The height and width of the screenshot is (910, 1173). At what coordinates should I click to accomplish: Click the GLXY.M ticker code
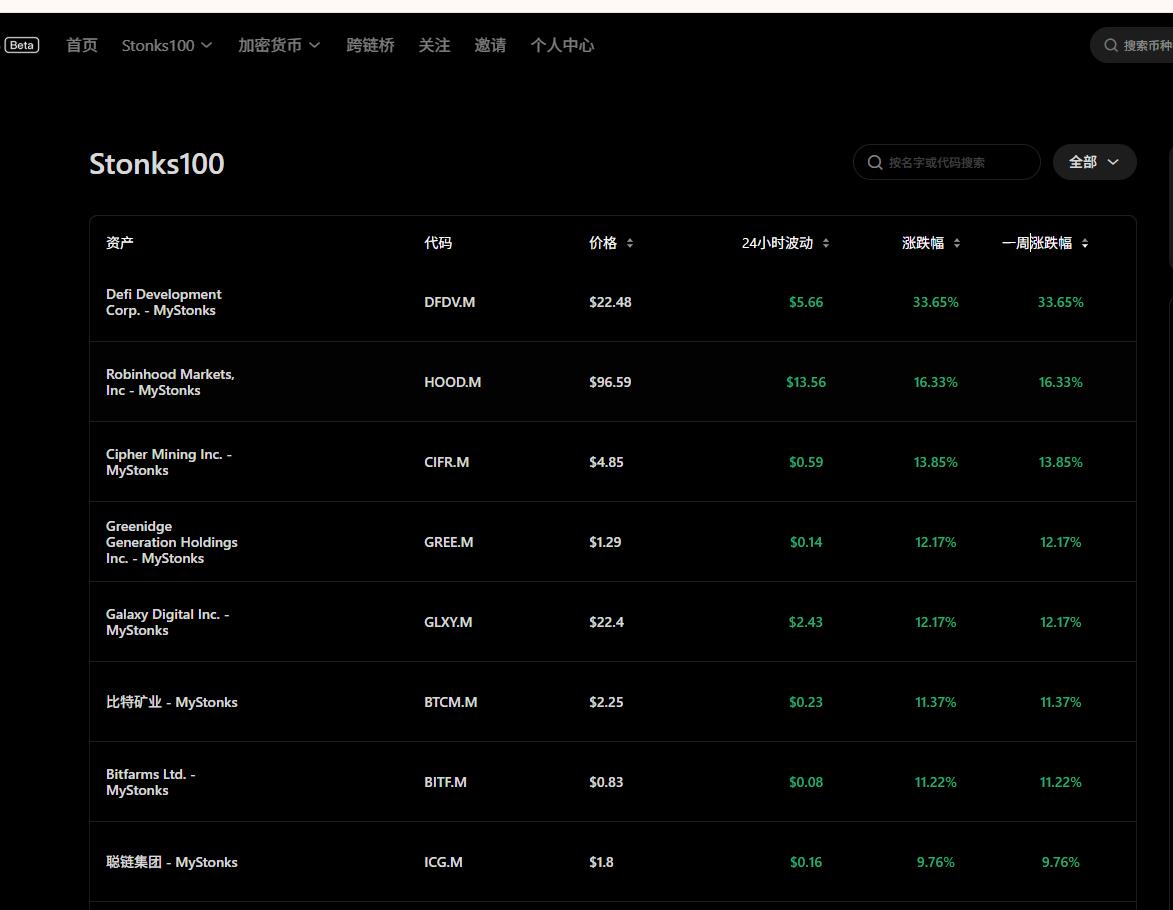[448, 623]
